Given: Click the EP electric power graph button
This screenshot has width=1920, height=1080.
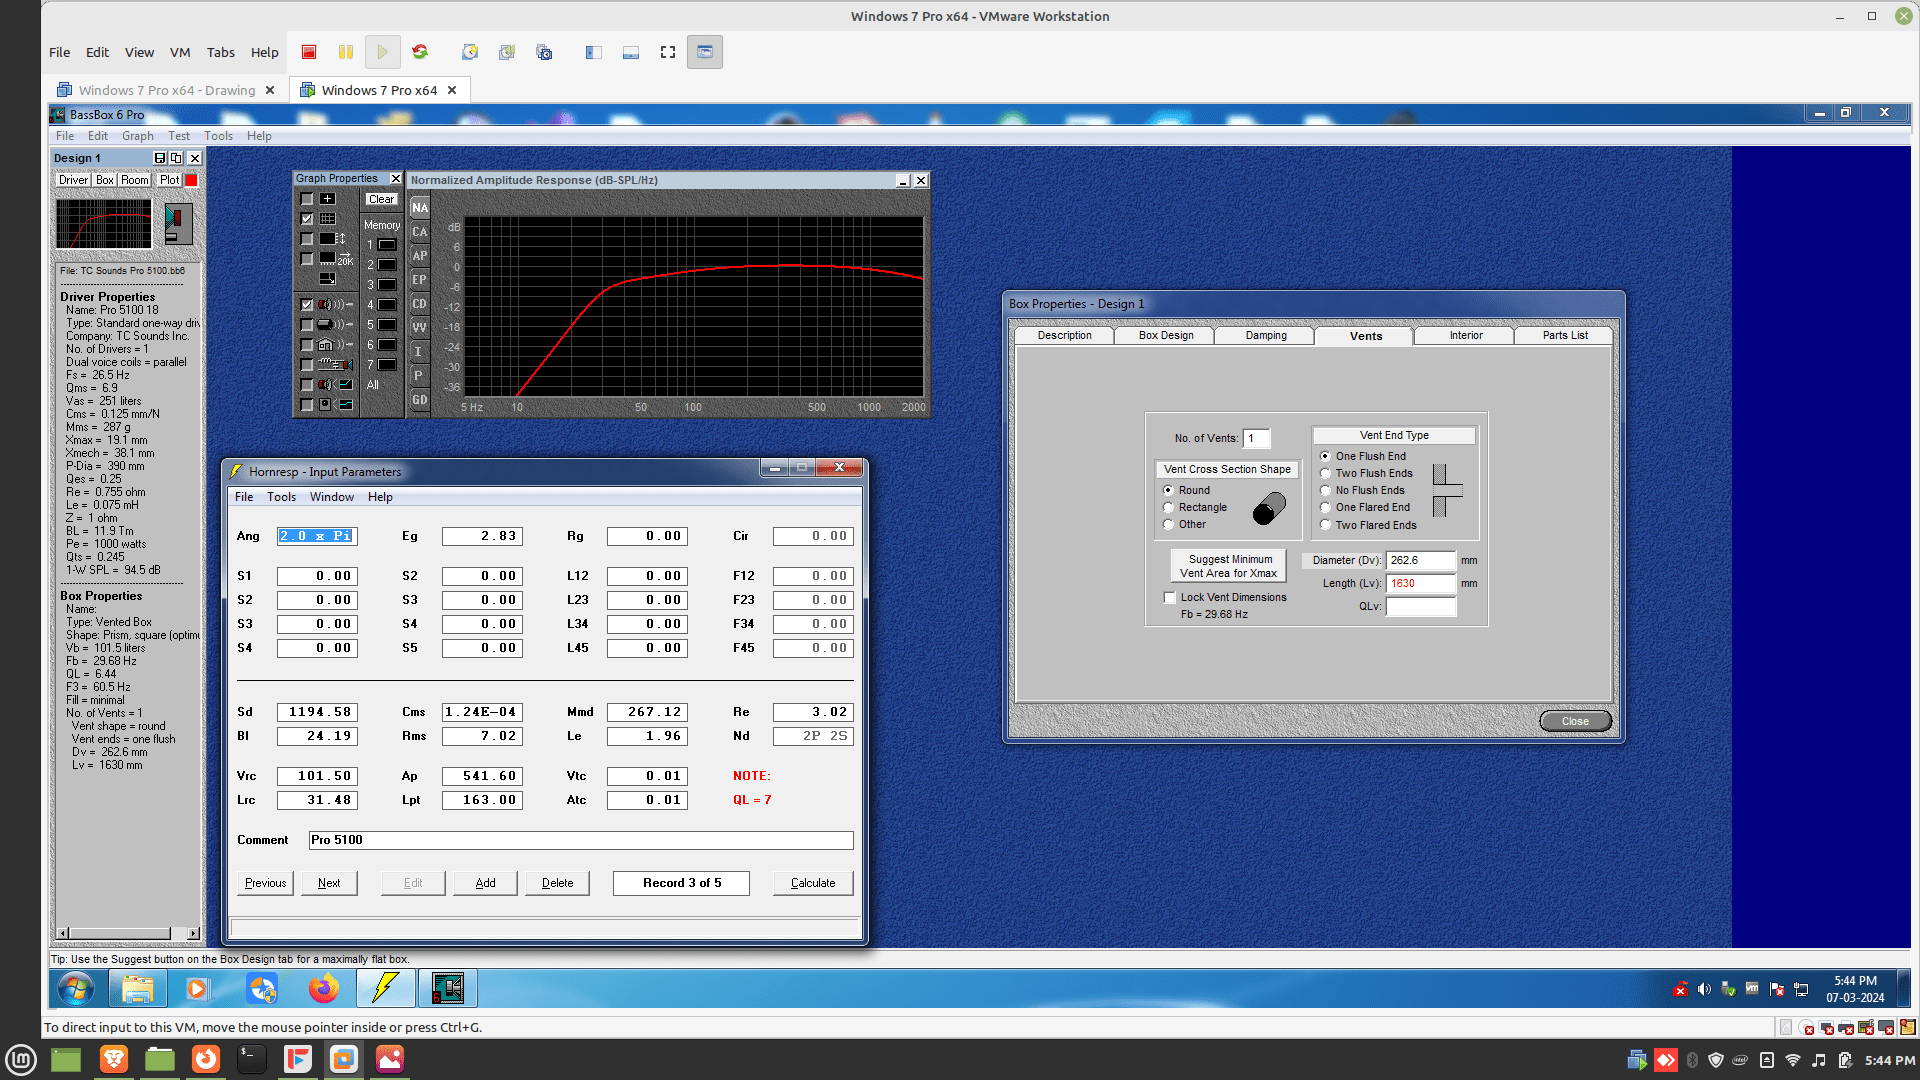Looking at the screenshot, I should point(419,280).
